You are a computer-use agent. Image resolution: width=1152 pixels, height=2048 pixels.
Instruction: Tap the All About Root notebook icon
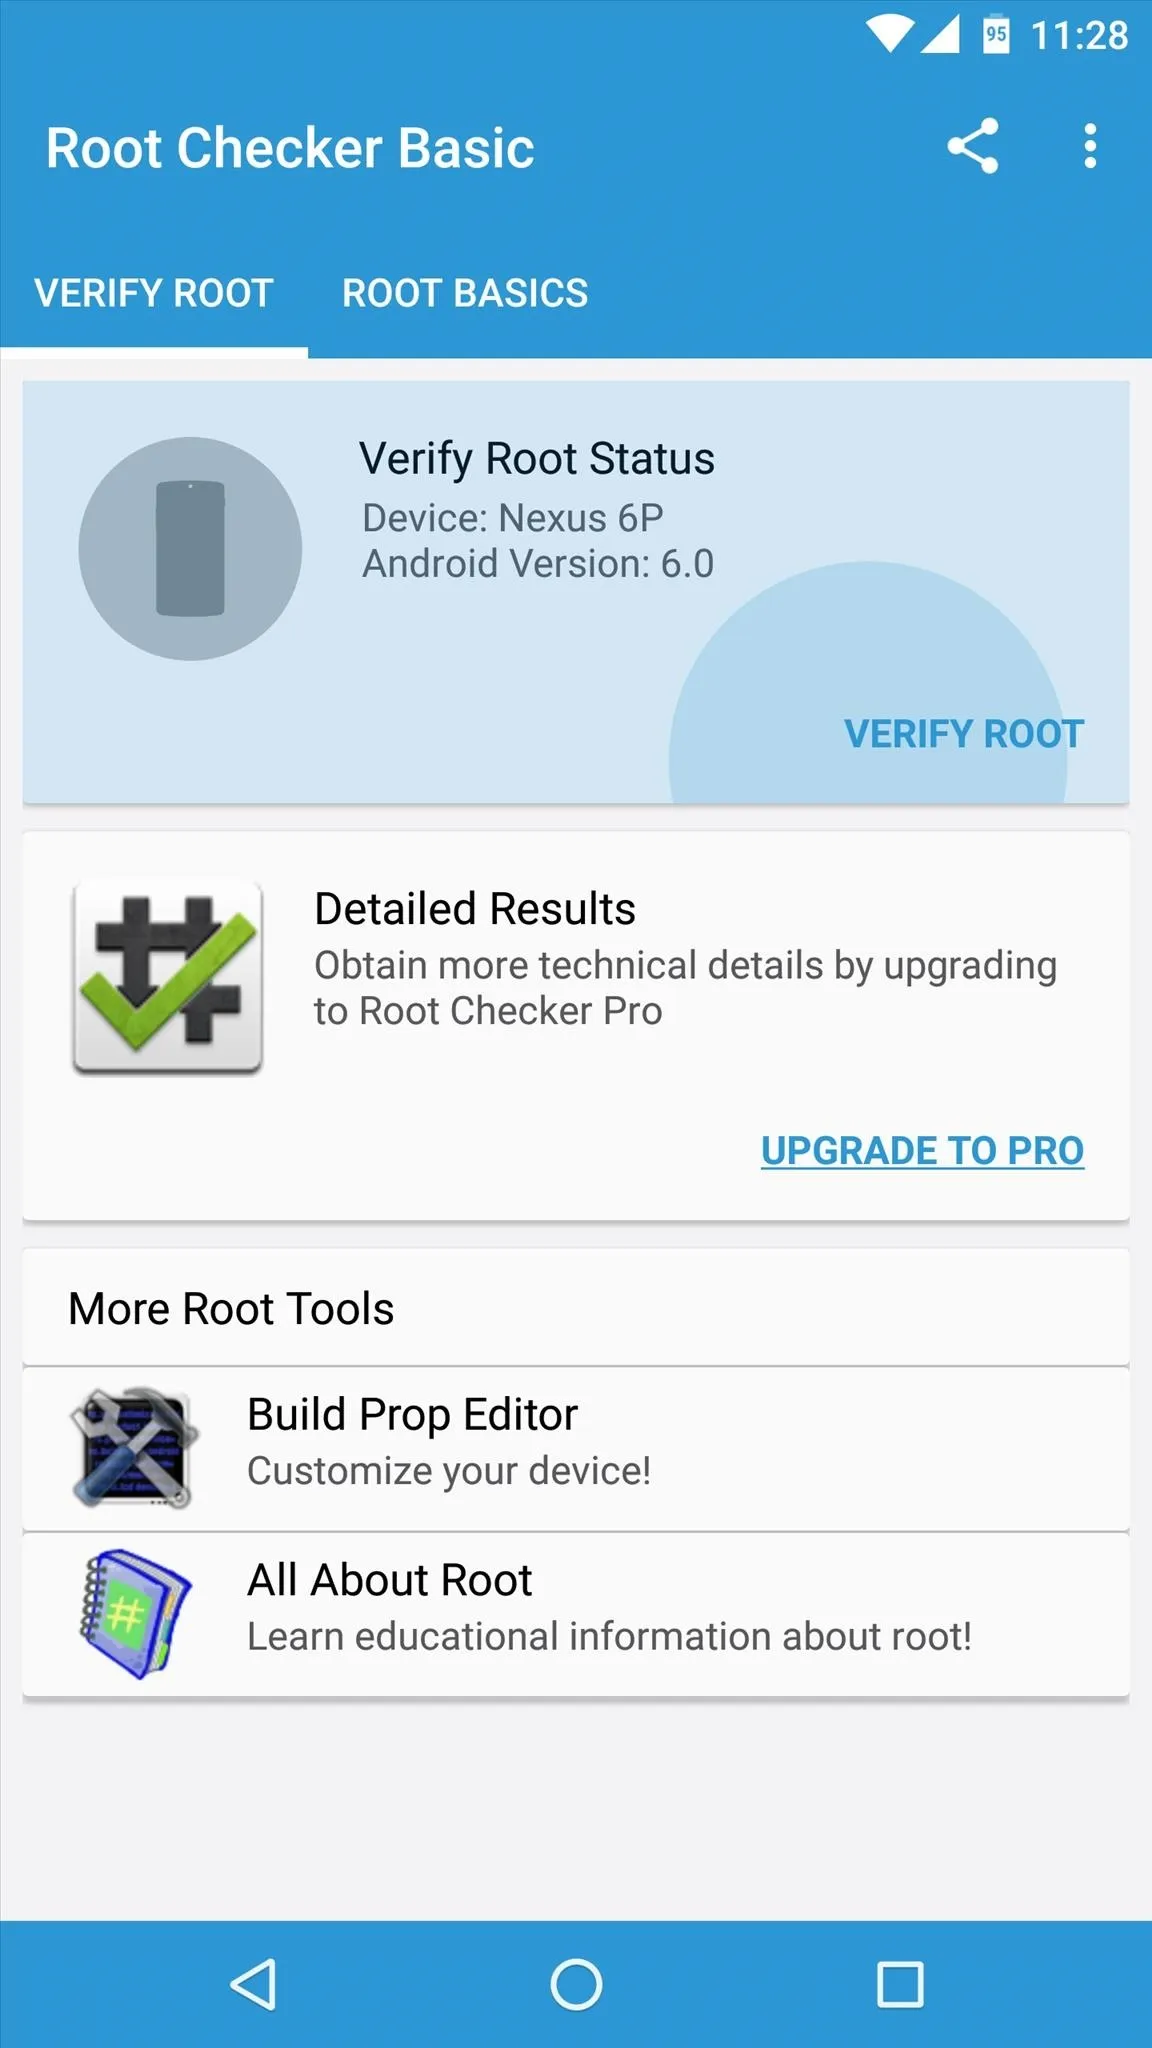(134, 1613)
